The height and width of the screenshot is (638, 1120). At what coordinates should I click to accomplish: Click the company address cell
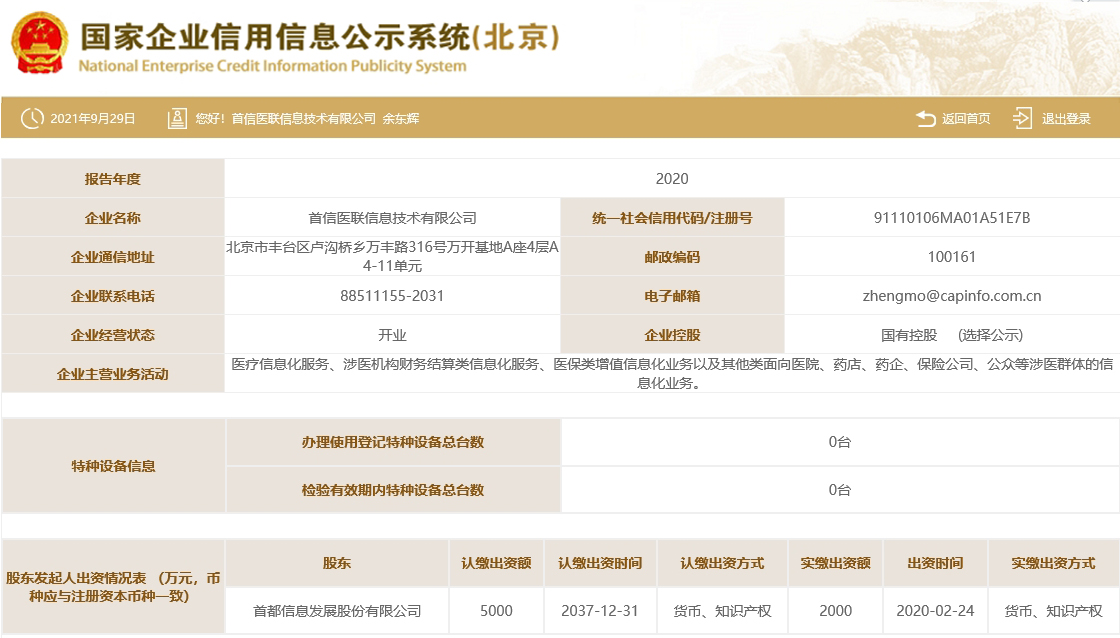pyautogui.click(x=392, y=256)
